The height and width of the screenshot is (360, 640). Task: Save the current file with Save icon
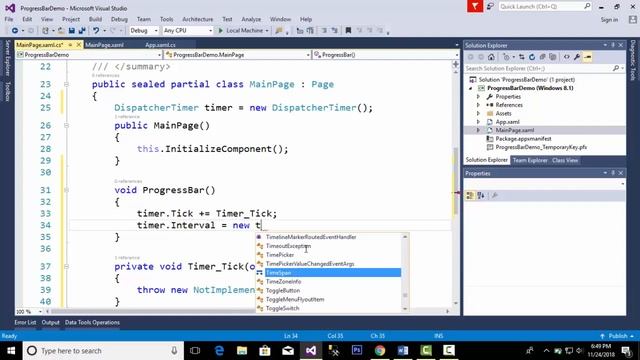(71, 31)
